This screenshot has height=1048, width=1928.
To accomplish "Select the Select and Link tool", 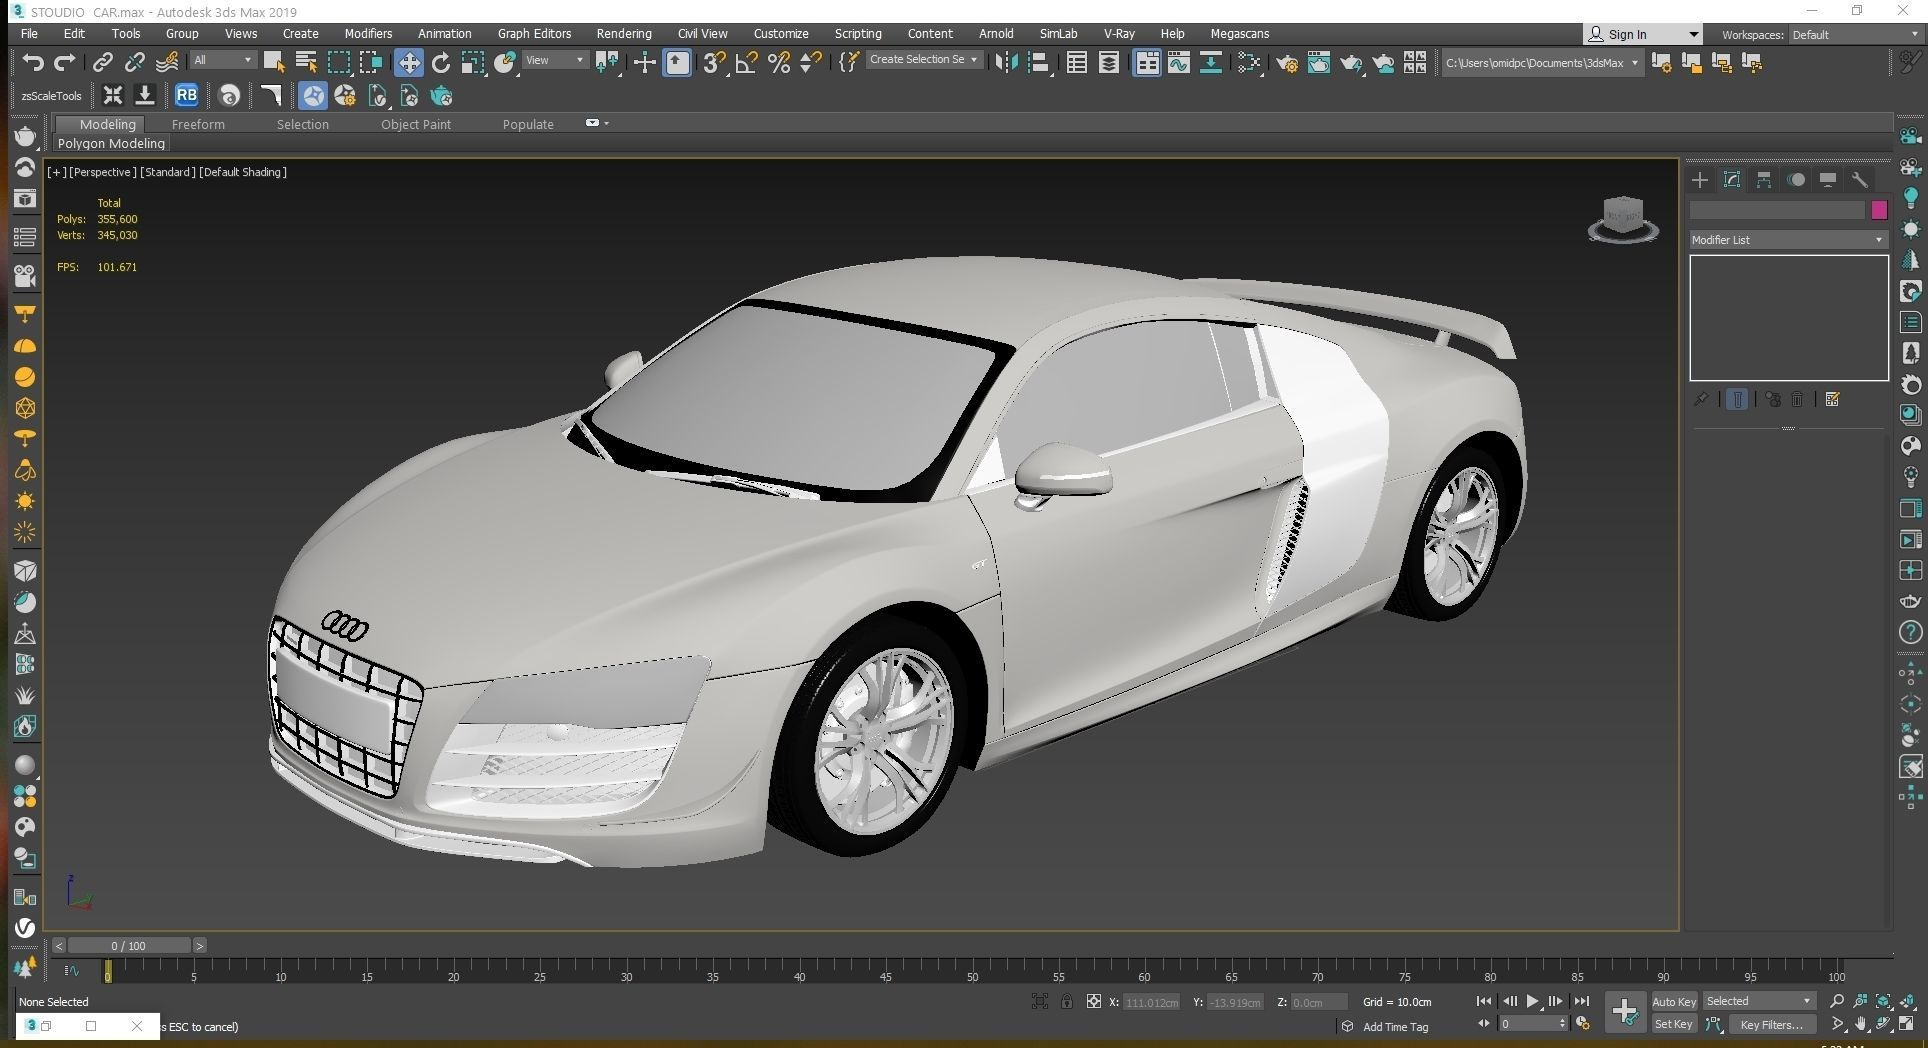I will pyautogui.click(x=102, y=63).
